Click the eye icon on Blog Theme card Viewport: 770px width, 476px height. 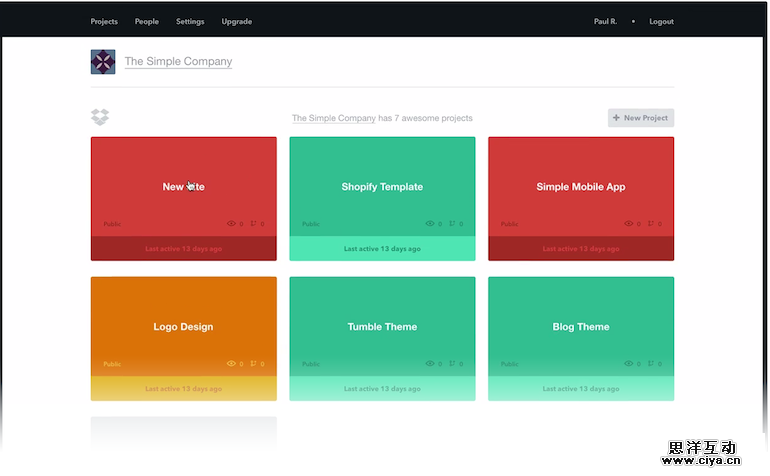pos(629,364)
